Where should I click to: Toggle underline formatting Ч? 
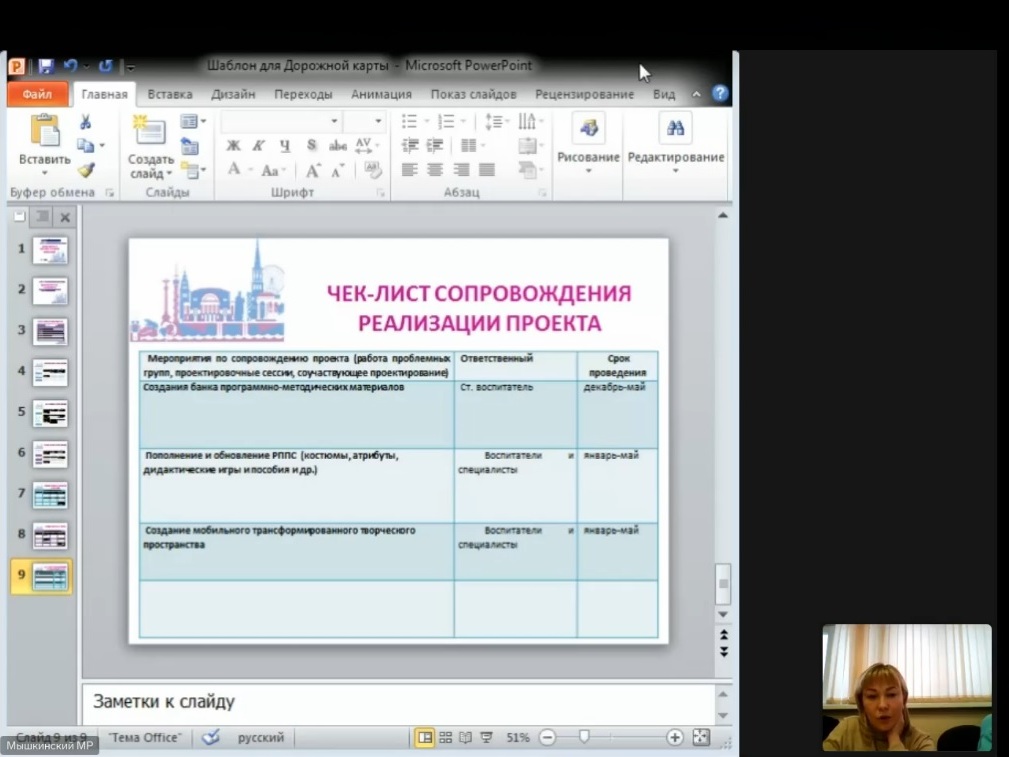[x=284, y=145]
